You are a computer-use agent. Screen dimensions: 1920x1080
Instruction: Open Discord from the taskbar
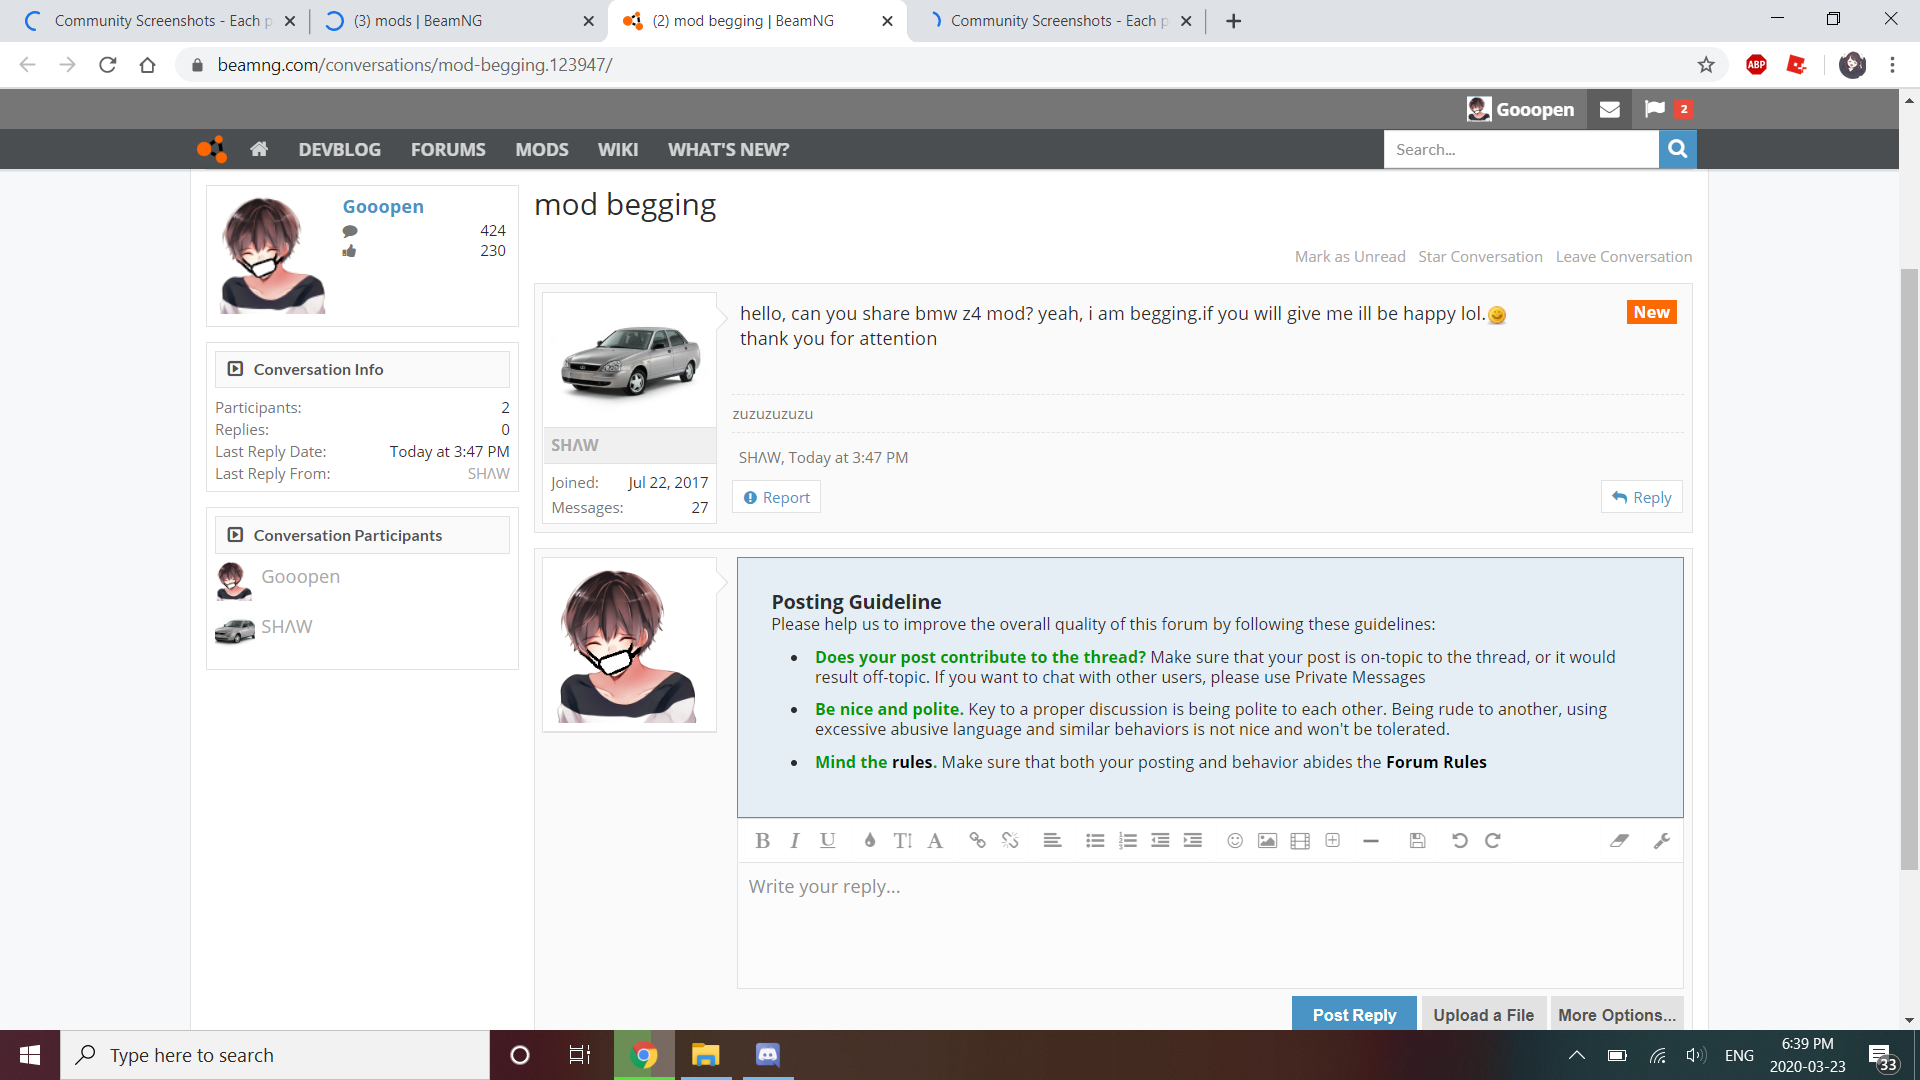click(767, 1055)
